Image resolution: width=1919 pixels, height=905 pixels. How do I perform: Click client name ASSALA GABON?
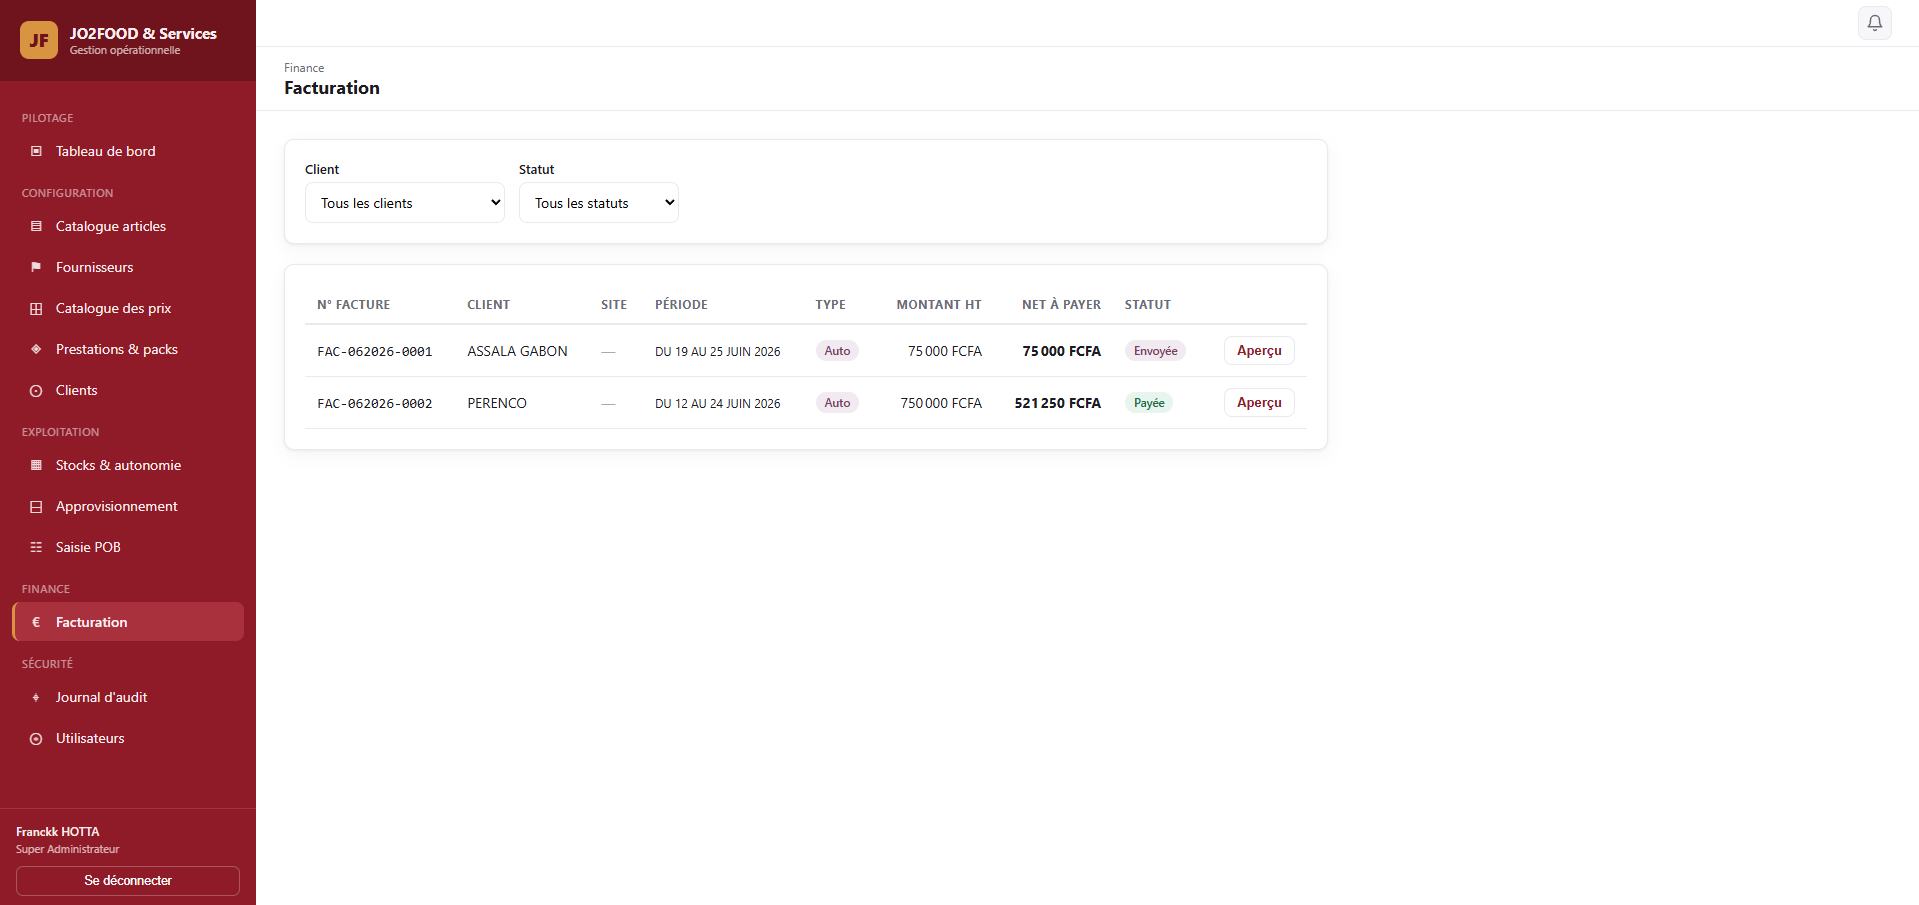517,351
